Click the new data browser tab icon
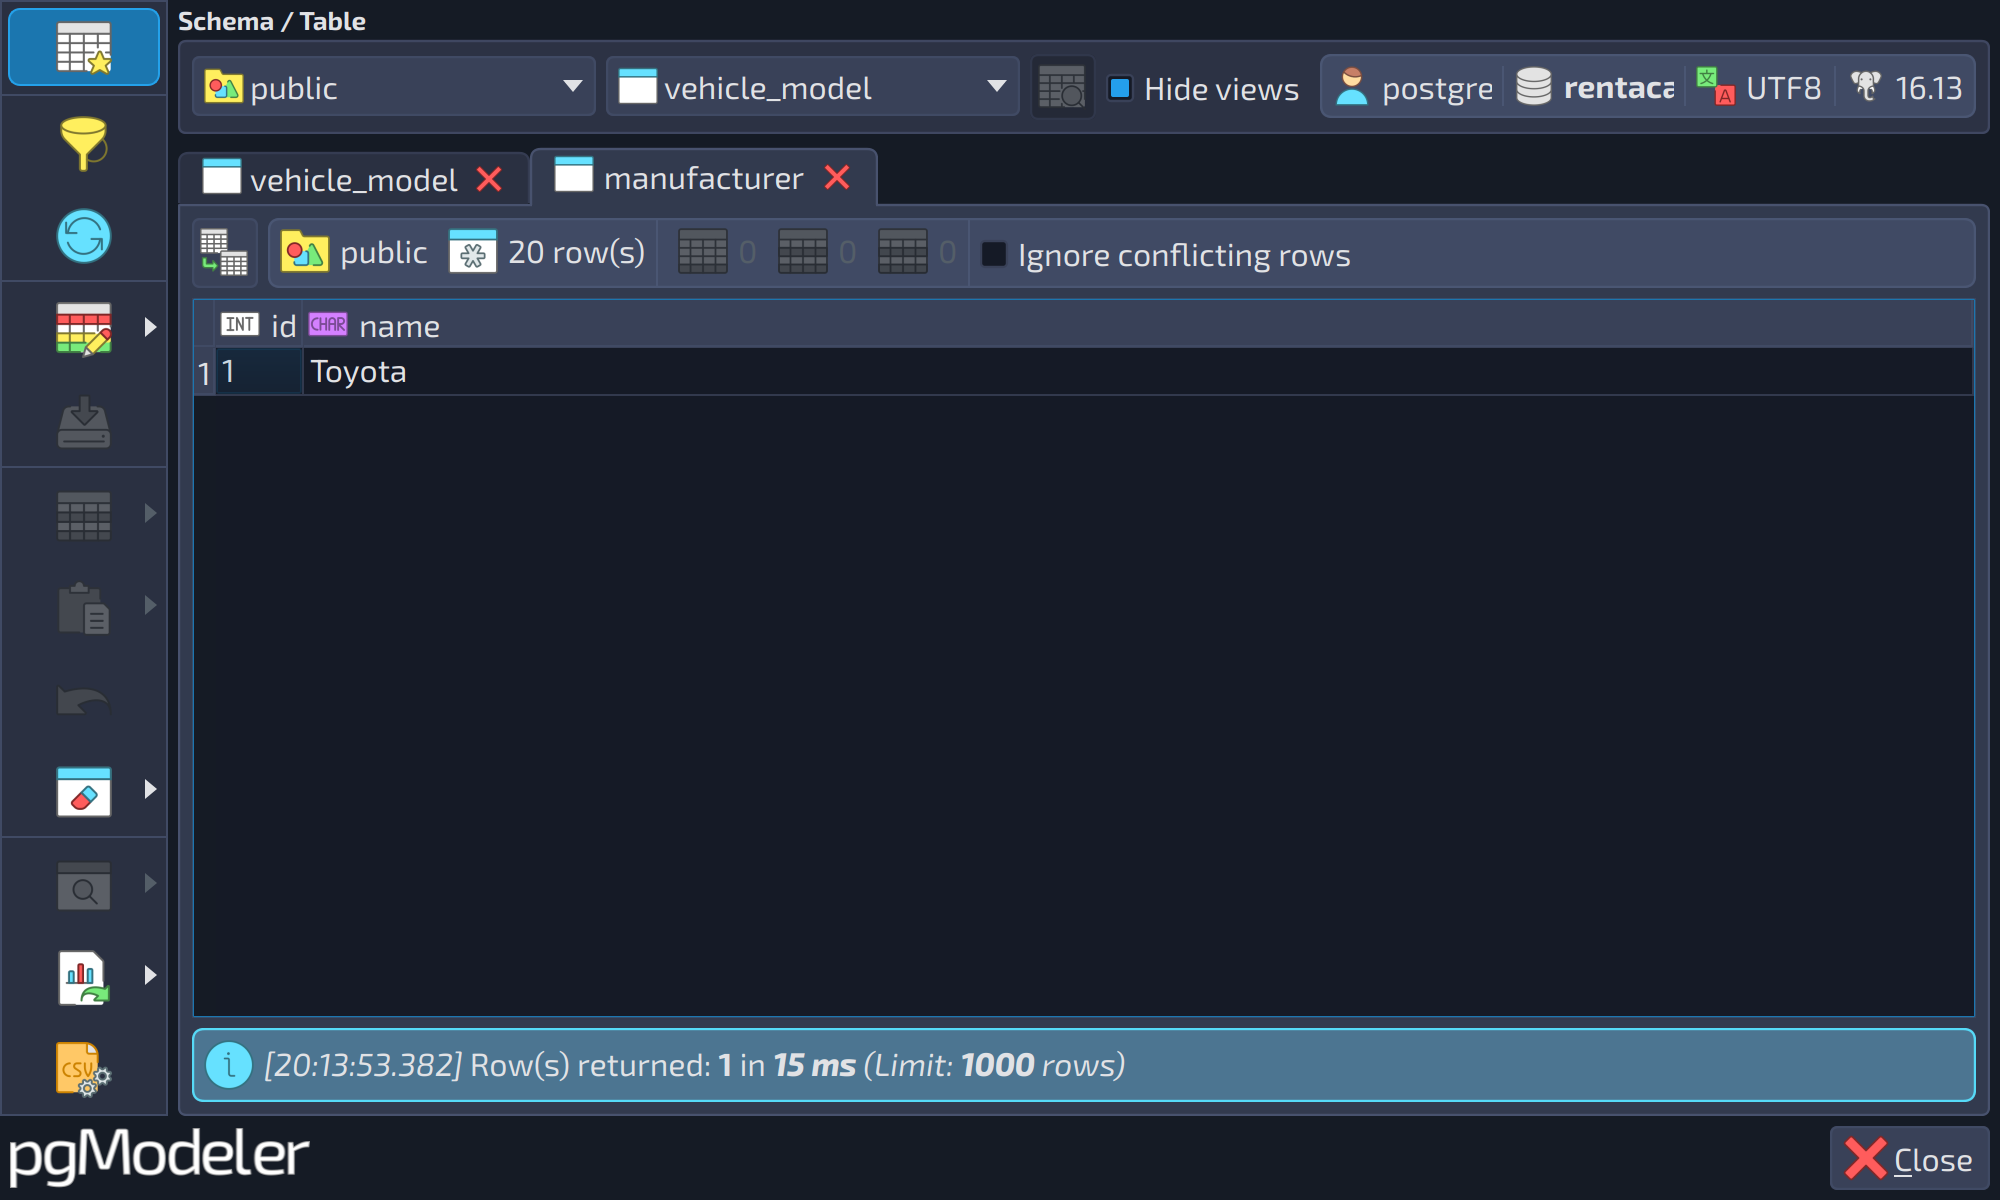Screen dimensions: 2000x1200 pos(84,47)
